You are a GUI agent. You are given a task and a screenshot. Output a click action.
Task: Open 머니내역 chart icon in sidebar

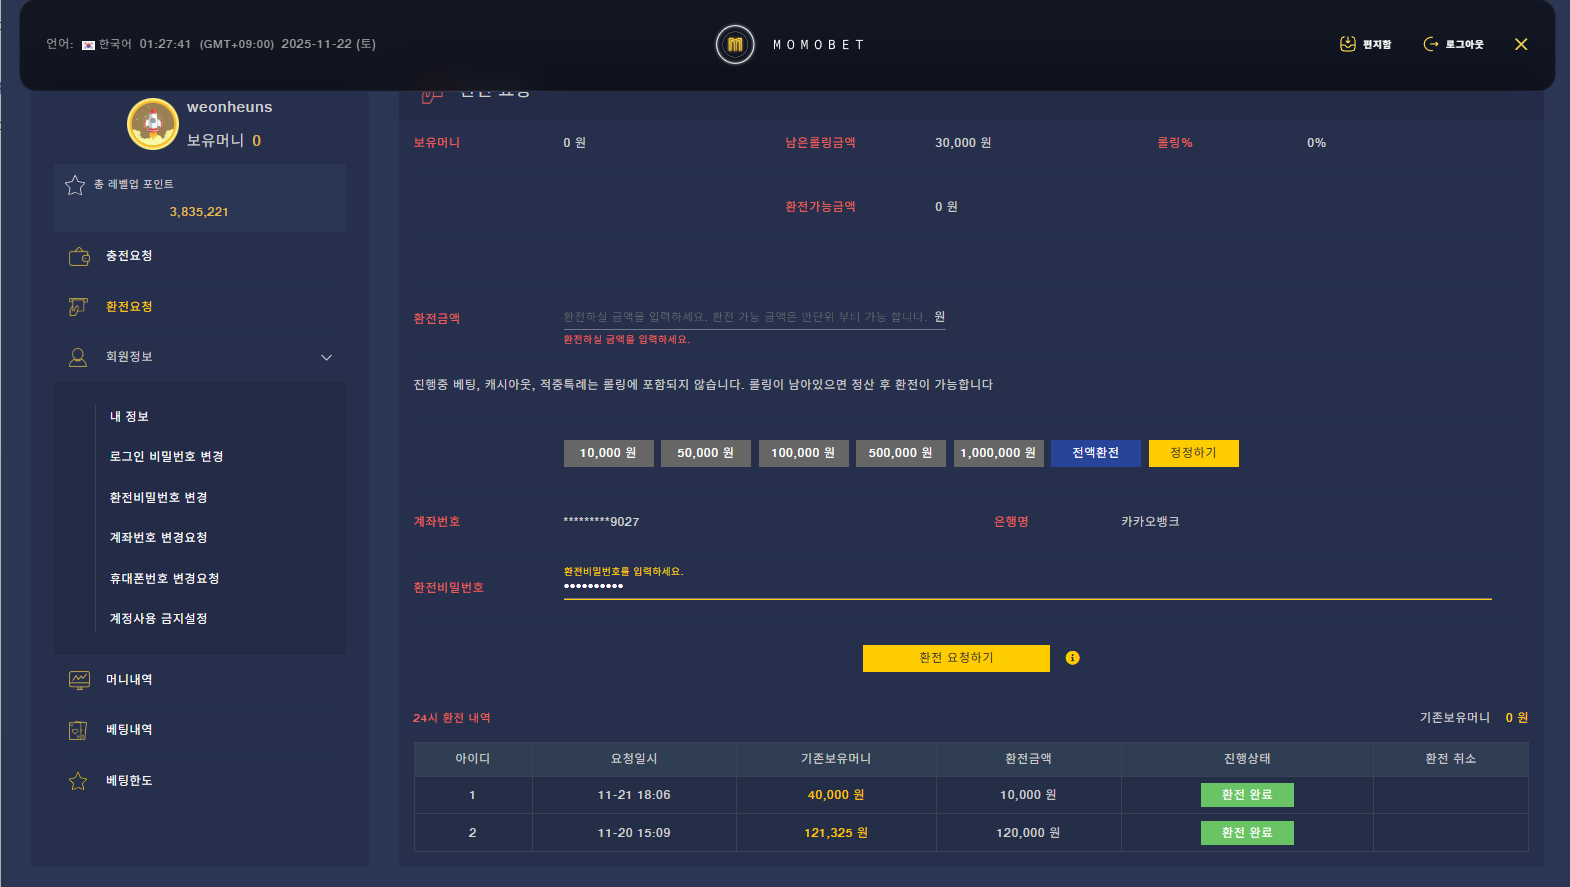(x=79, y=680)
